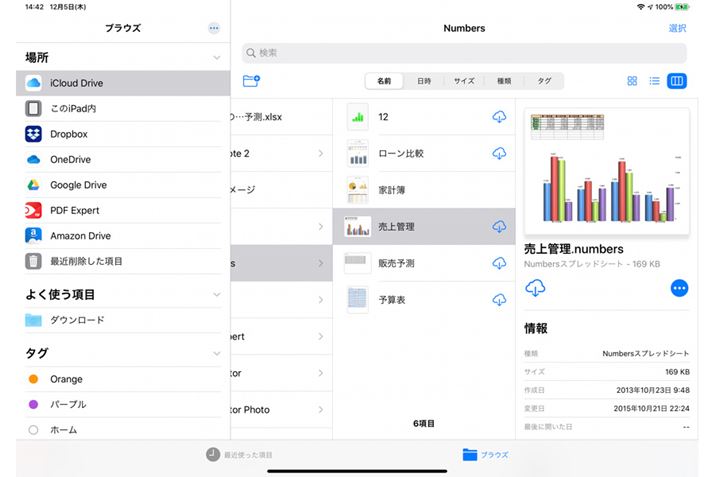This screenshot has height=477, width=715.
Task: Switch to ブラウズ tab at bottom
Action: click(485, 454)
